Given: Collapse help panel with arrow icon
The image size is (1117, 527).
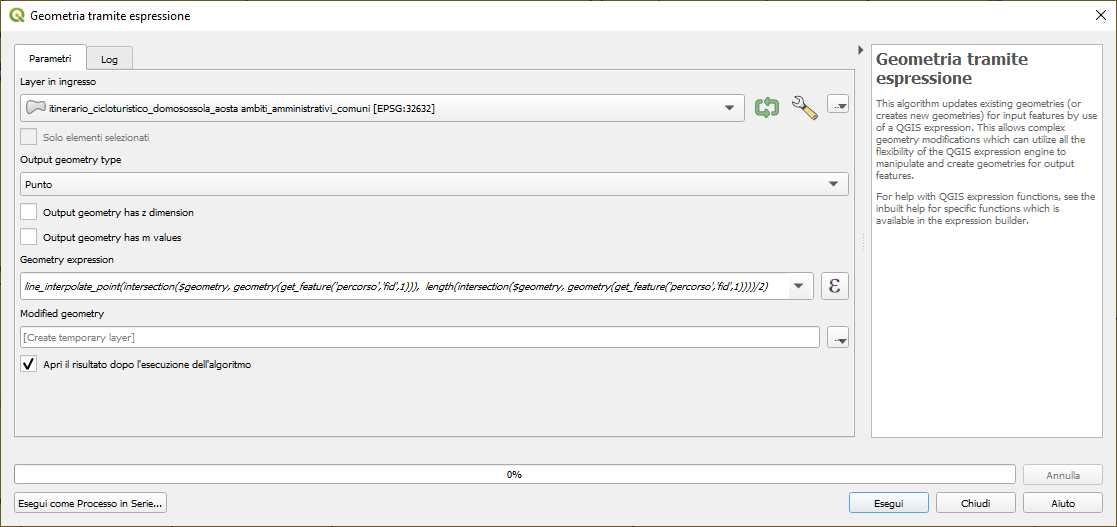Looking at the screenshot, I should [x=861, y=50].
